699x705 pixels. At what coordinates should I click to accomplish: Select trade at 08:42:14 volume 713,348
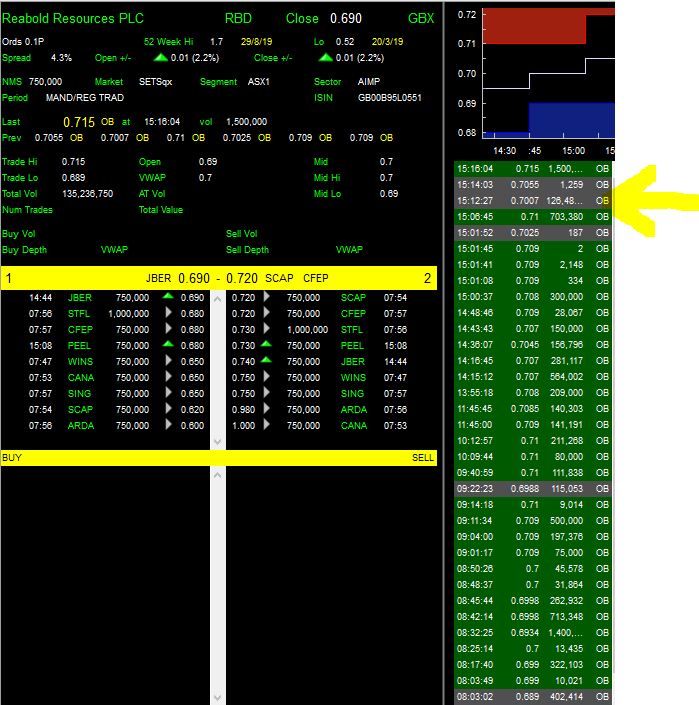point(533,616)
